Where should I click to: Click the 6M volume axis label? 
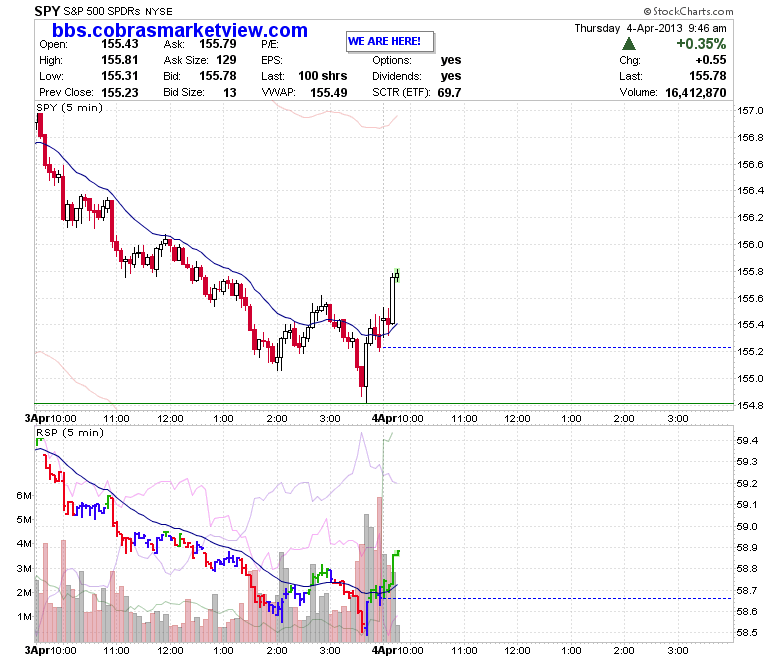coord(24,495)
